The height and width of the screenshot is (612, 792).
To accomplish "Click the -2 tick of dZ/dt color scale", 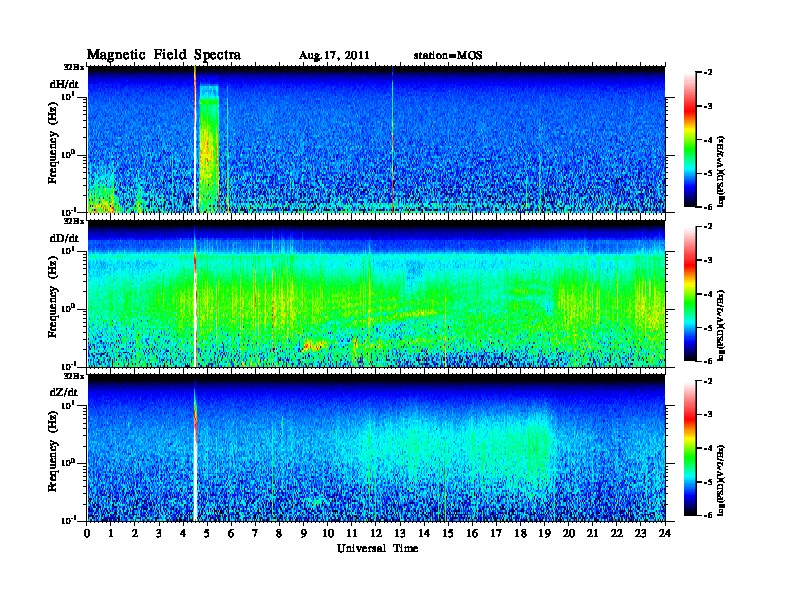I will [708, 381].
